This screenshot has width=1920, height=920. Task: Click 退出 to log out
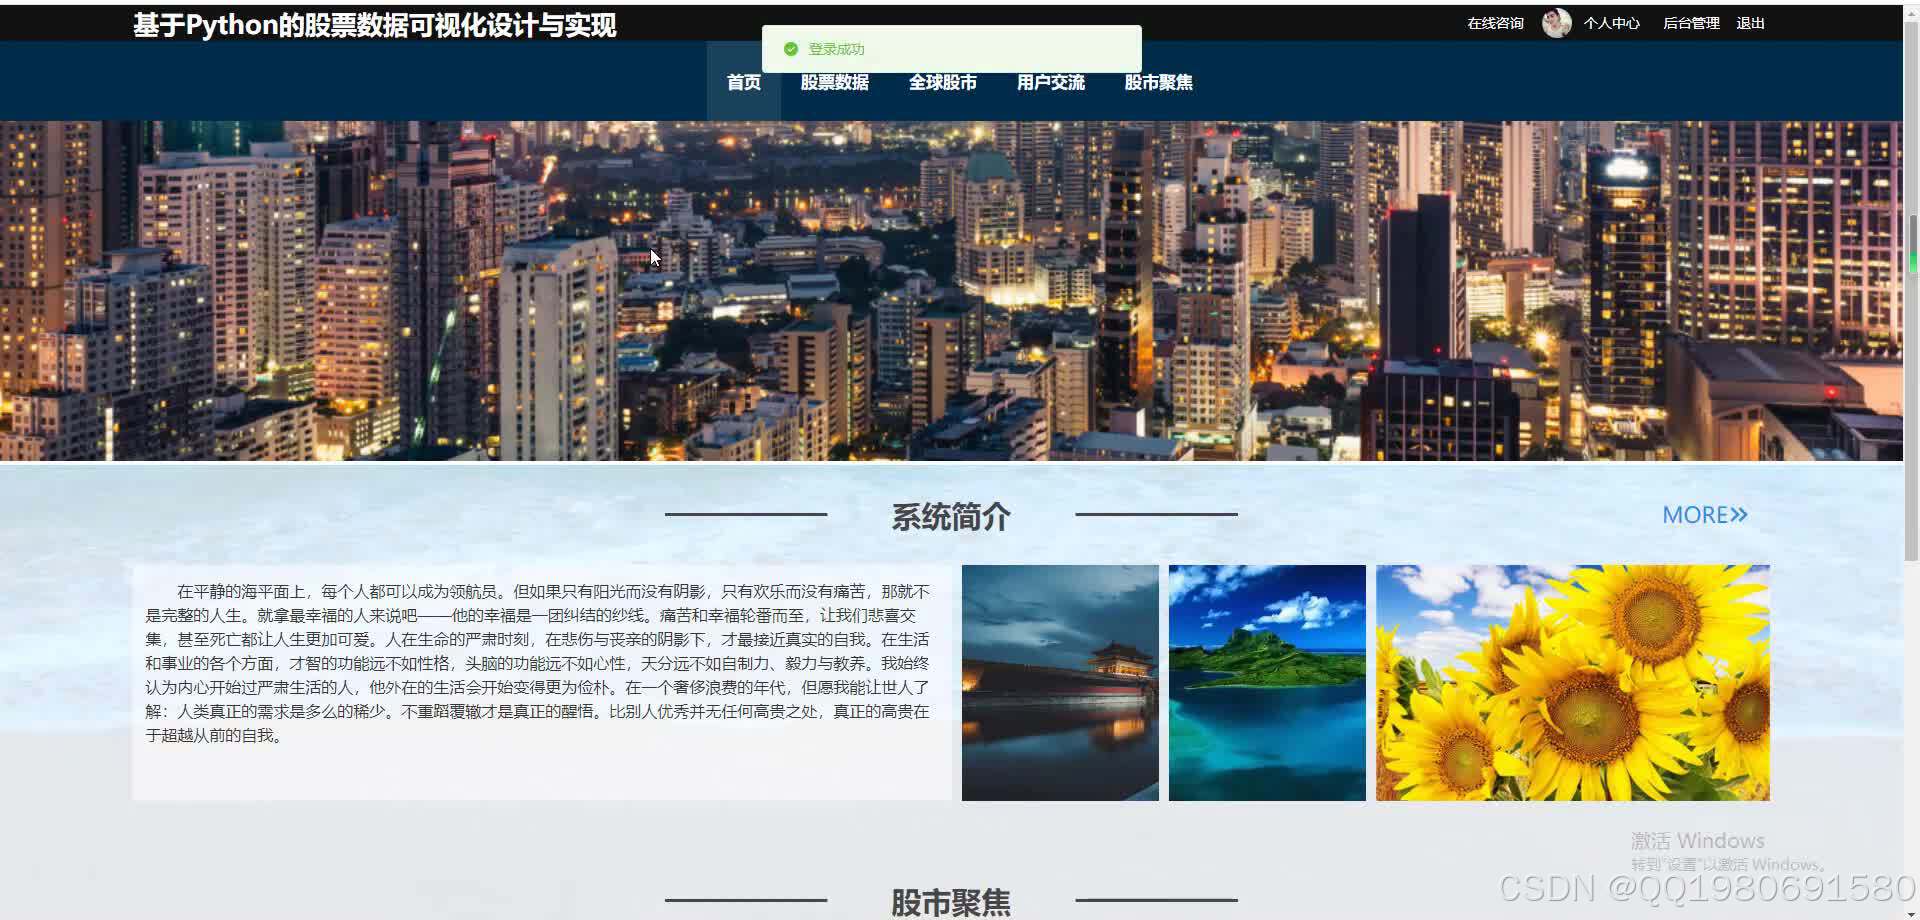click(x=1749, y=22)
